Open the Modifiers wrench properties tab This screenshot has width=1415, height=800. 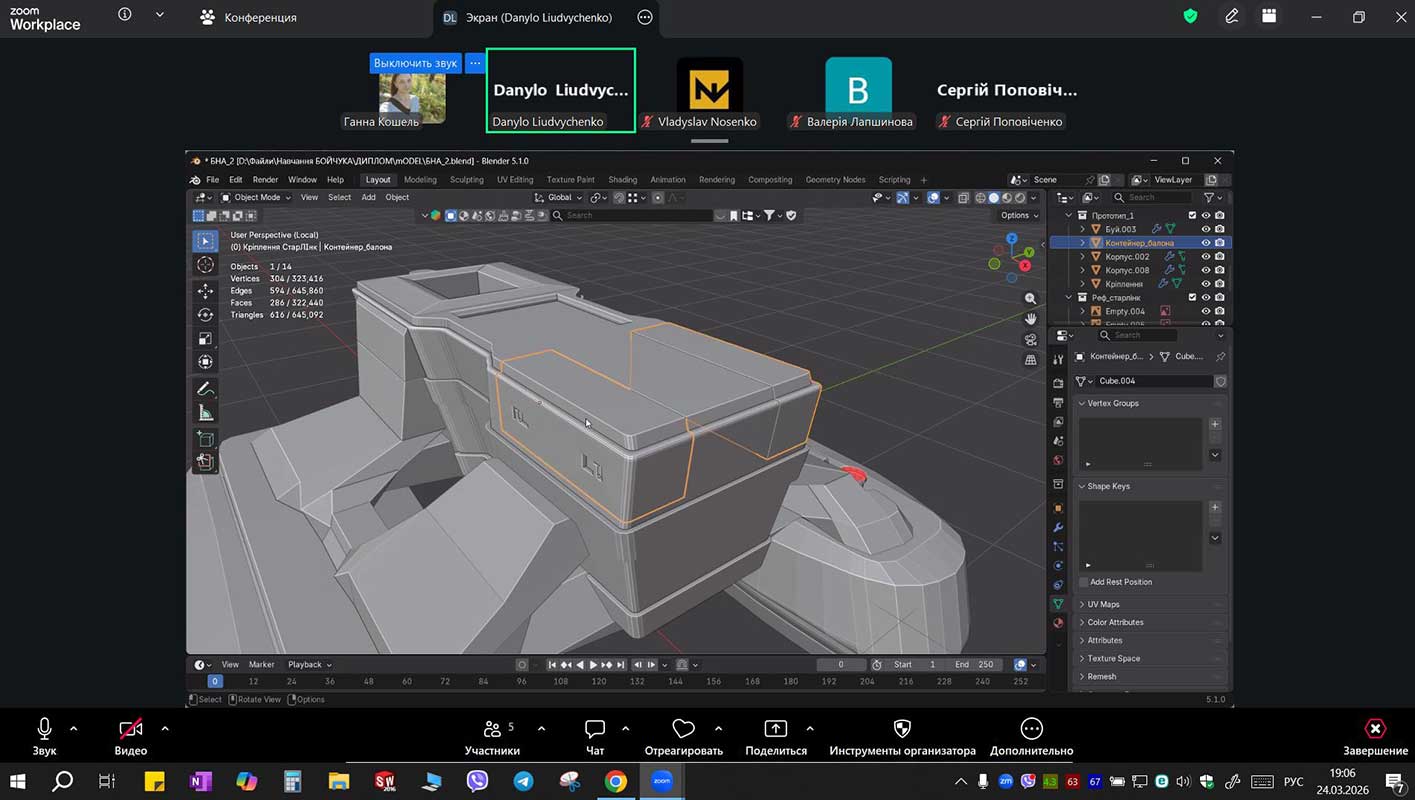[1058, 527]
